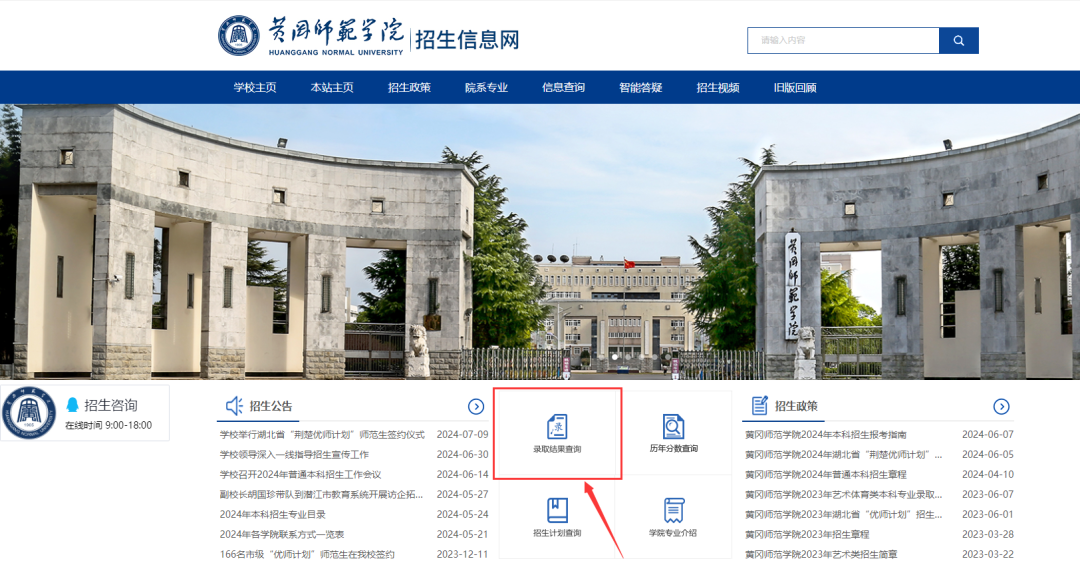Viewport: 1080px width, 575px height.
Task: Click the 招生计划查询 text label
Action: coord(557,533)
